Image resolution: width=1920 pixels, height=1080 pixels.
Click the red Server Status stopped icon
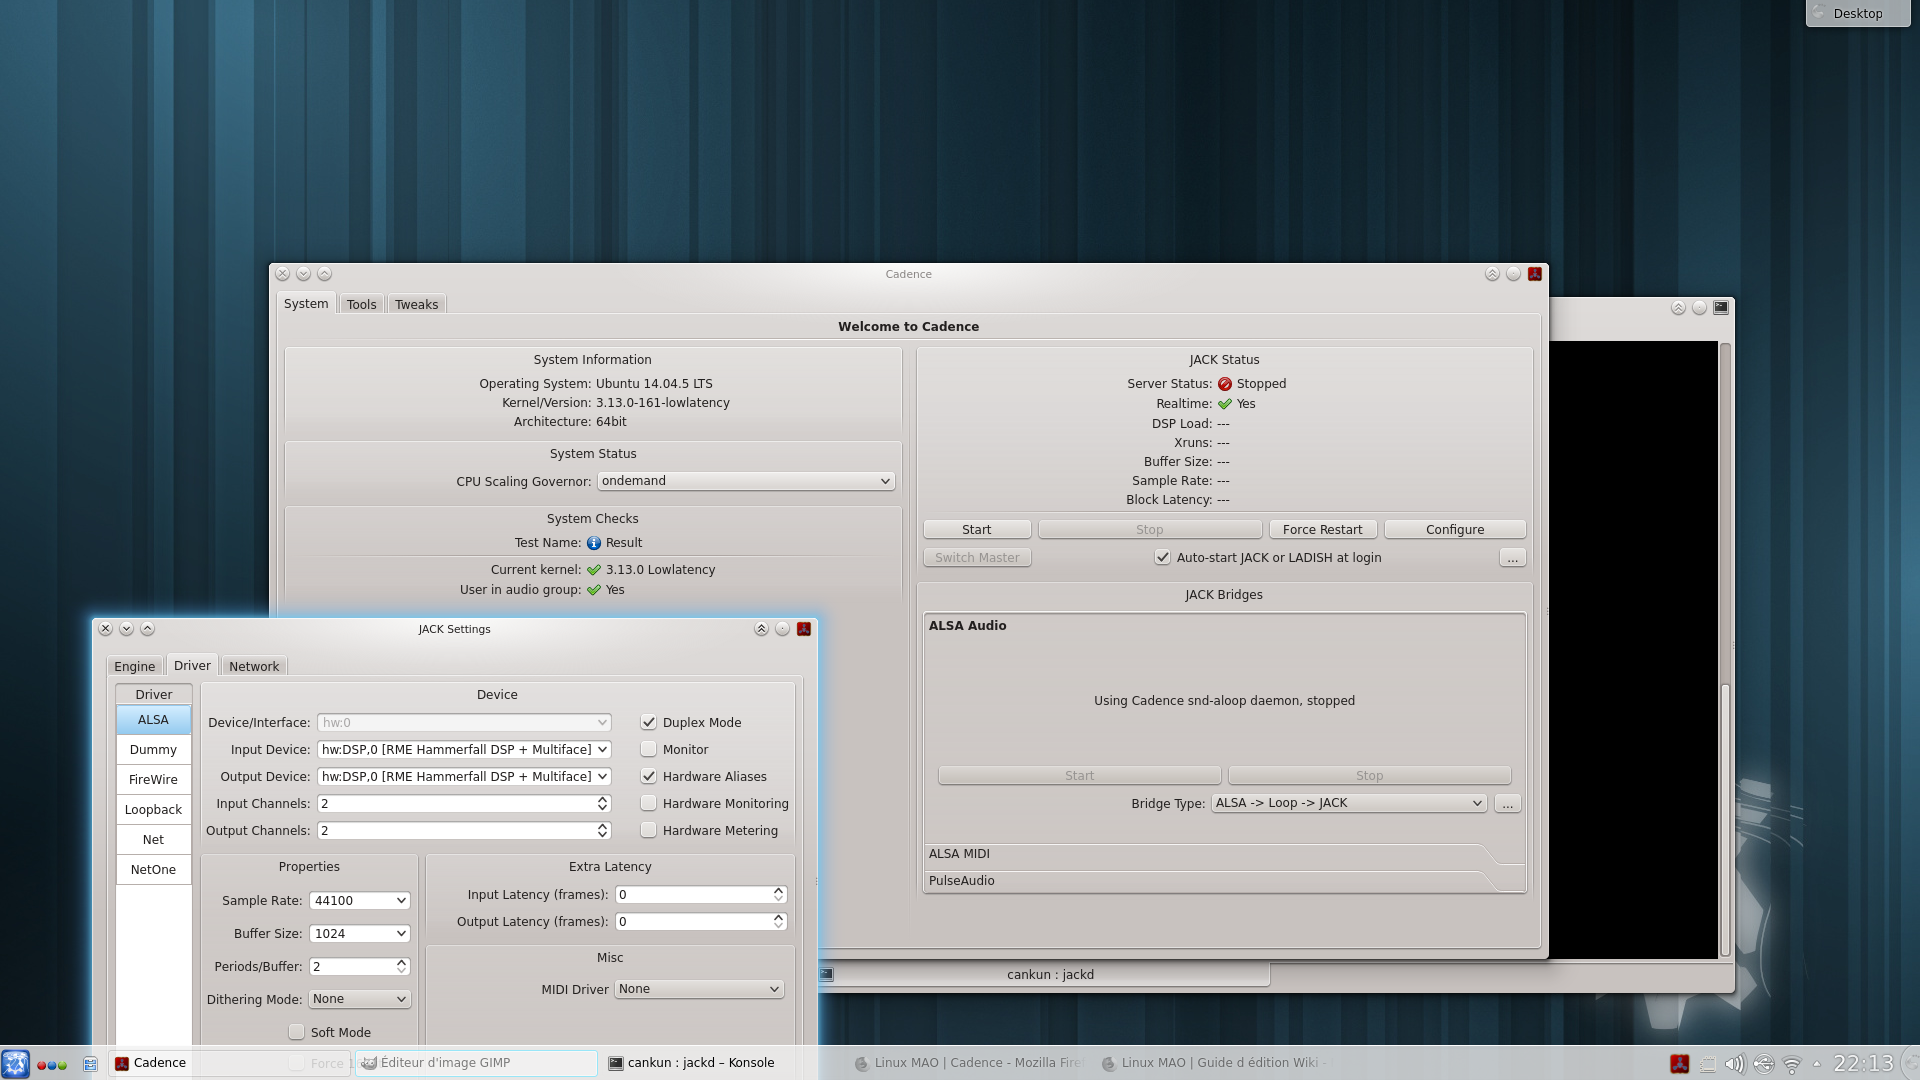(x=1225, y=384)
